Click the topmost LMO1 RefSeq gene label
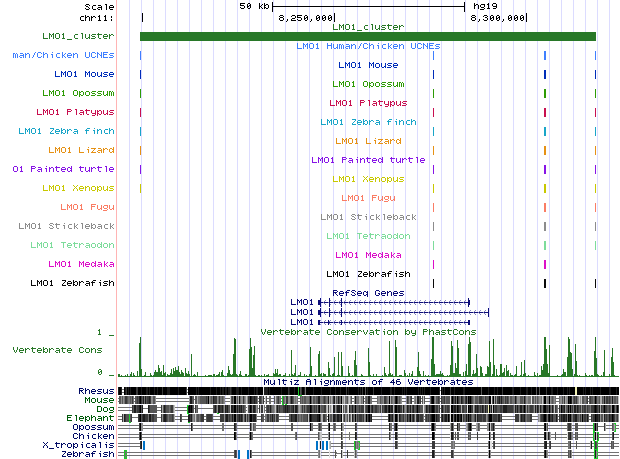 tap(301, 301)
